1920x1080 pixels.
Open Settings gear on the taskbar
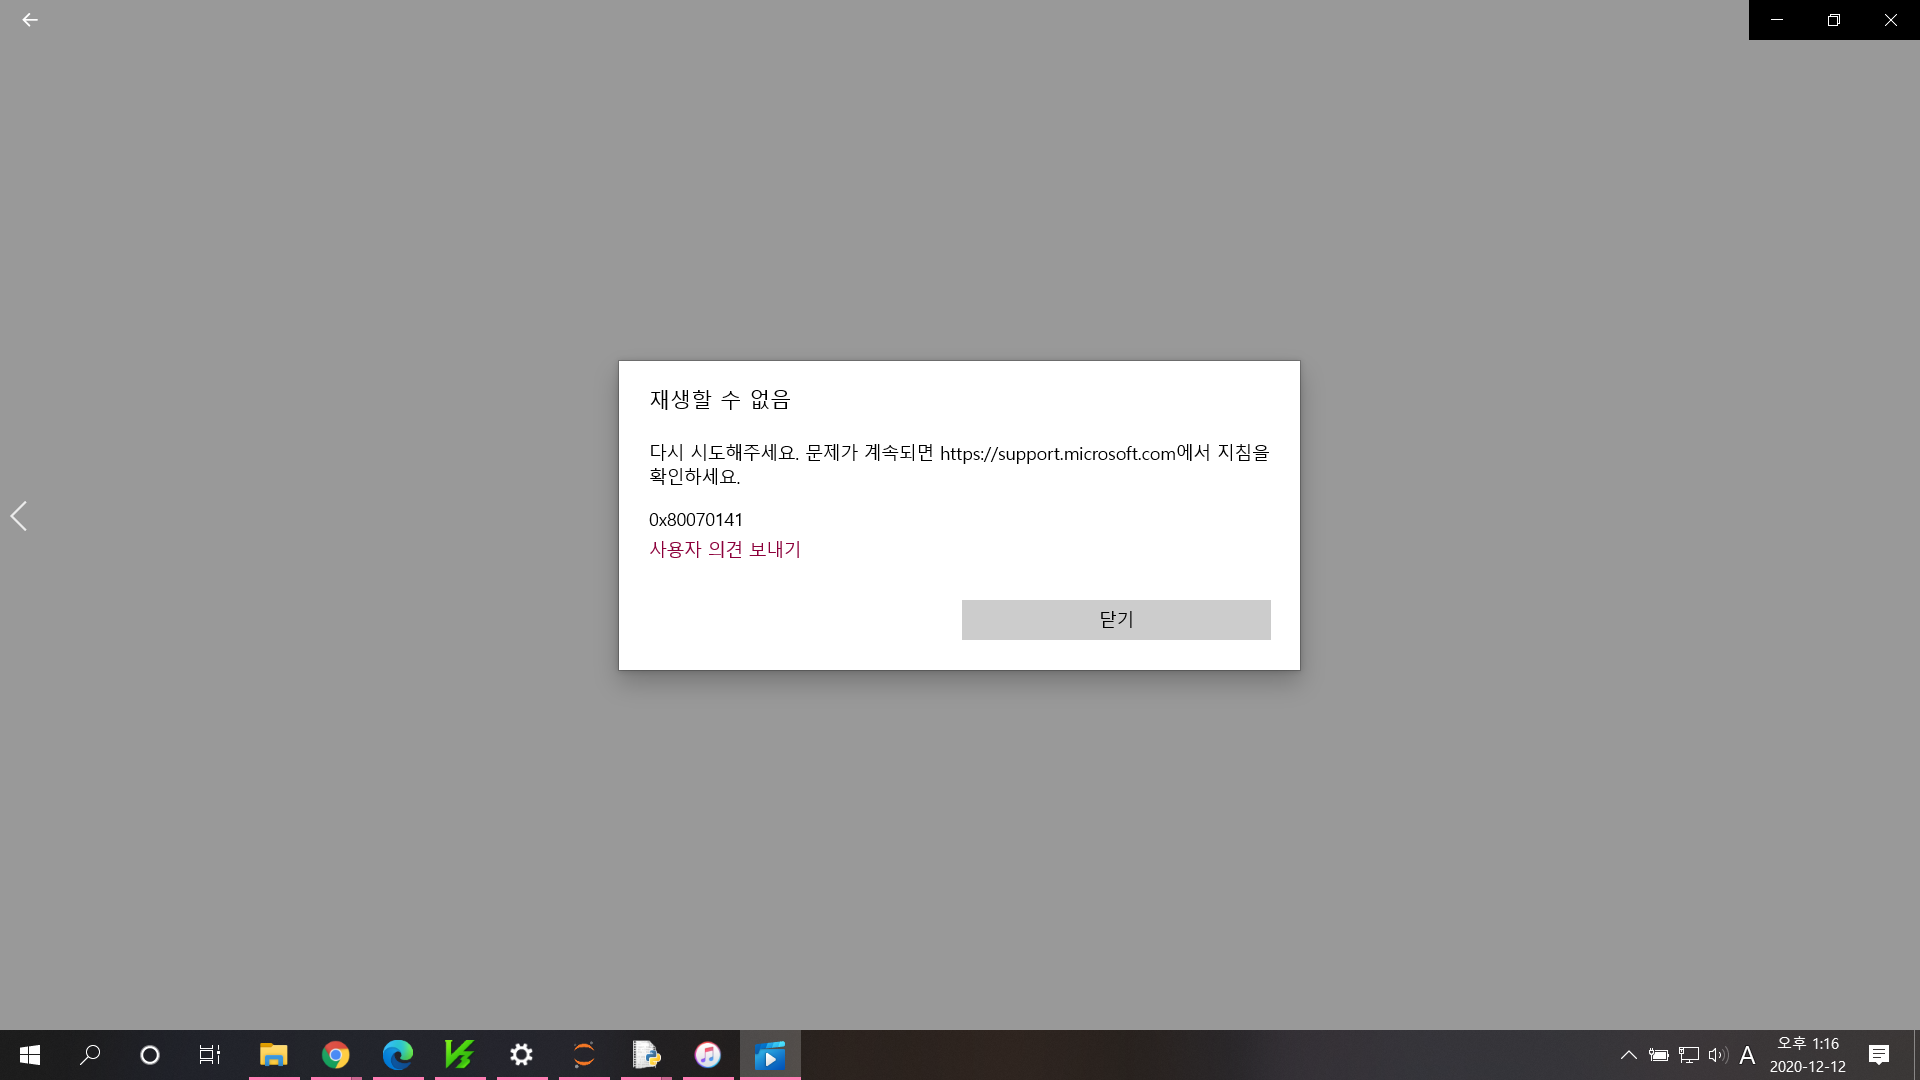point(522,1055)
